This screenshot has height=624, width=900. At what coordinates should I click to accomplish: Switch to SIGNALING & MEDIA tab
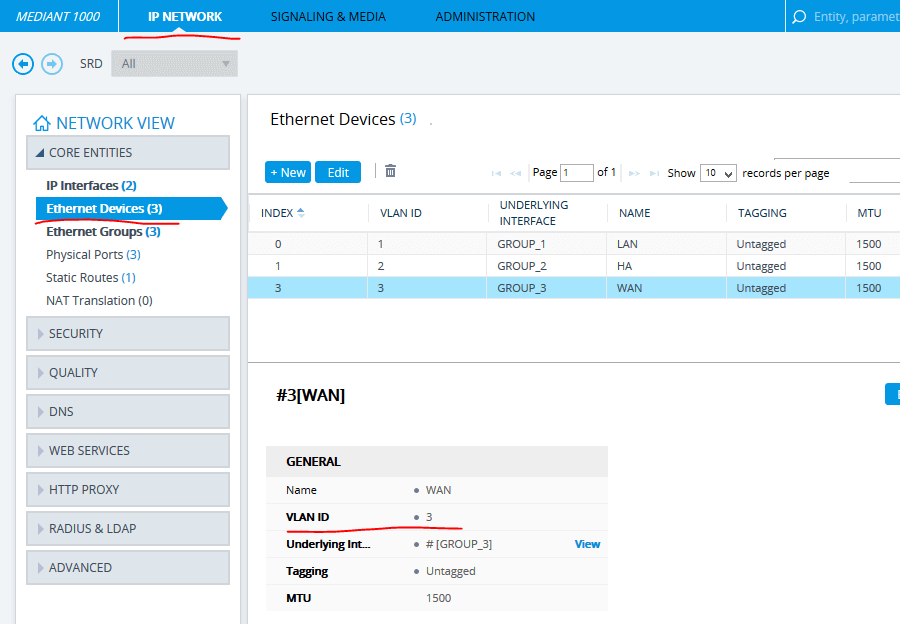[x=328, y=17]
